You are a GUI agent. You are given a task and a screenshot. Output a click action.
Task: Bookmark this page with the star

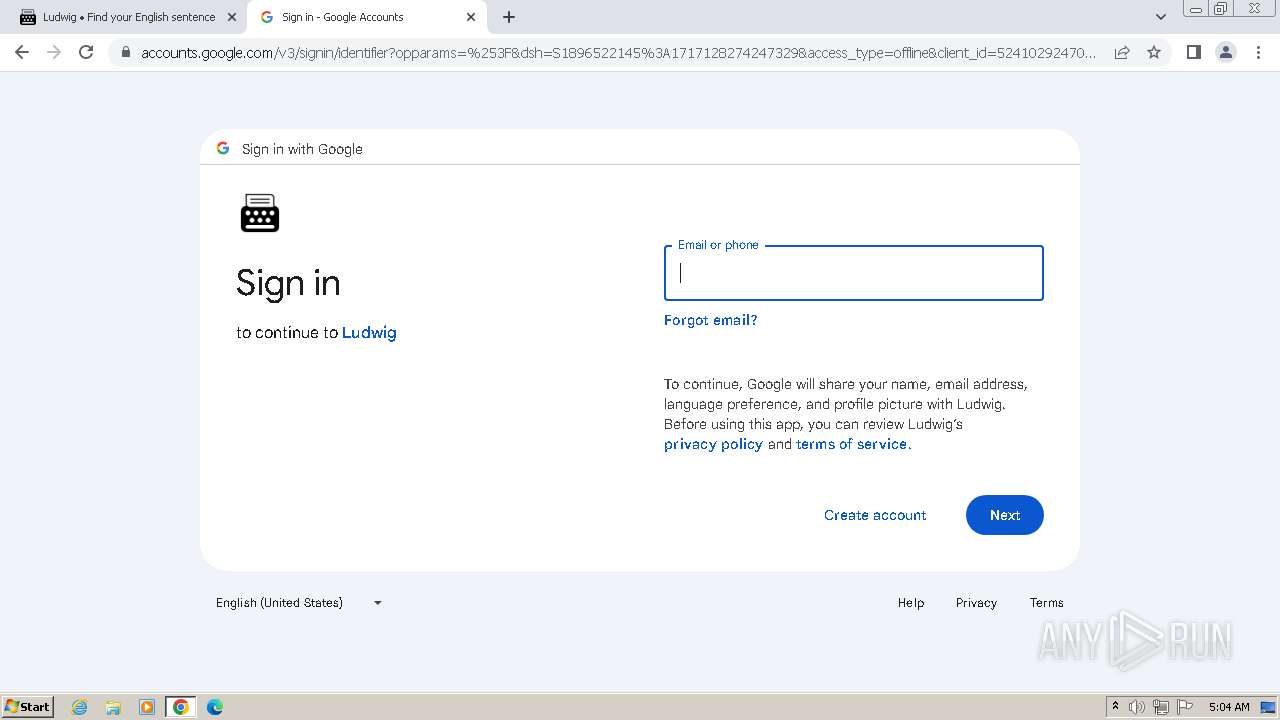point(1154,52)
